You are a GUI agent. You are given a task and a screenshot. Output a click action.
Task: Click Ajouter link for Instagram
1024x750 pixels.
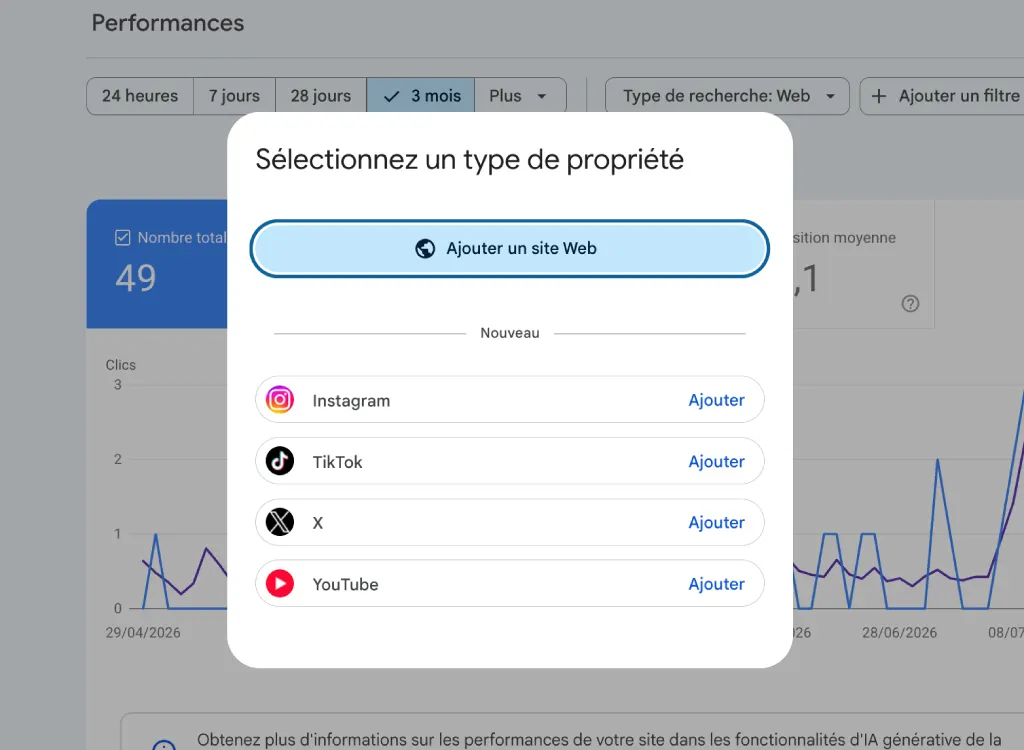pyautogui.click(x=716, y=400)
